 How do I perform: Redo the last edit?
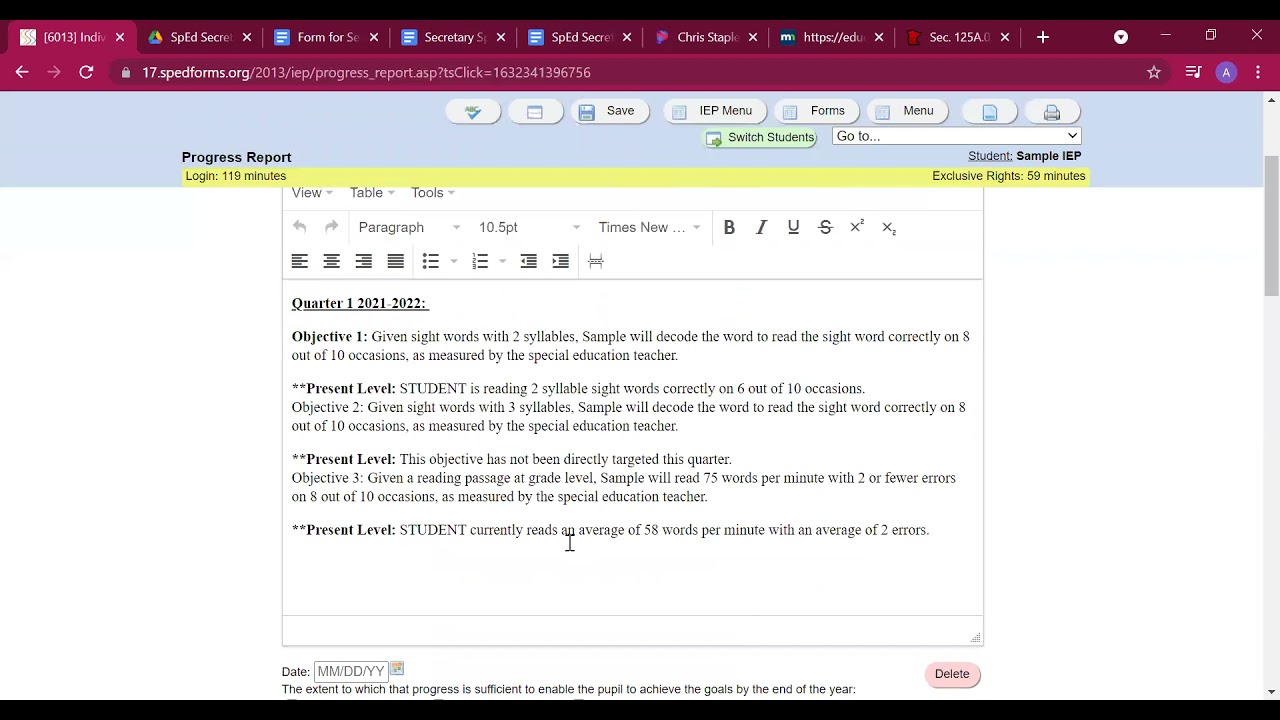[x=332, y=227]
